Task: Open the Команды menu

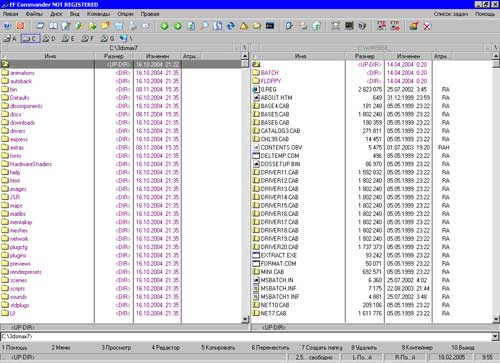Action: coord(98,14)
